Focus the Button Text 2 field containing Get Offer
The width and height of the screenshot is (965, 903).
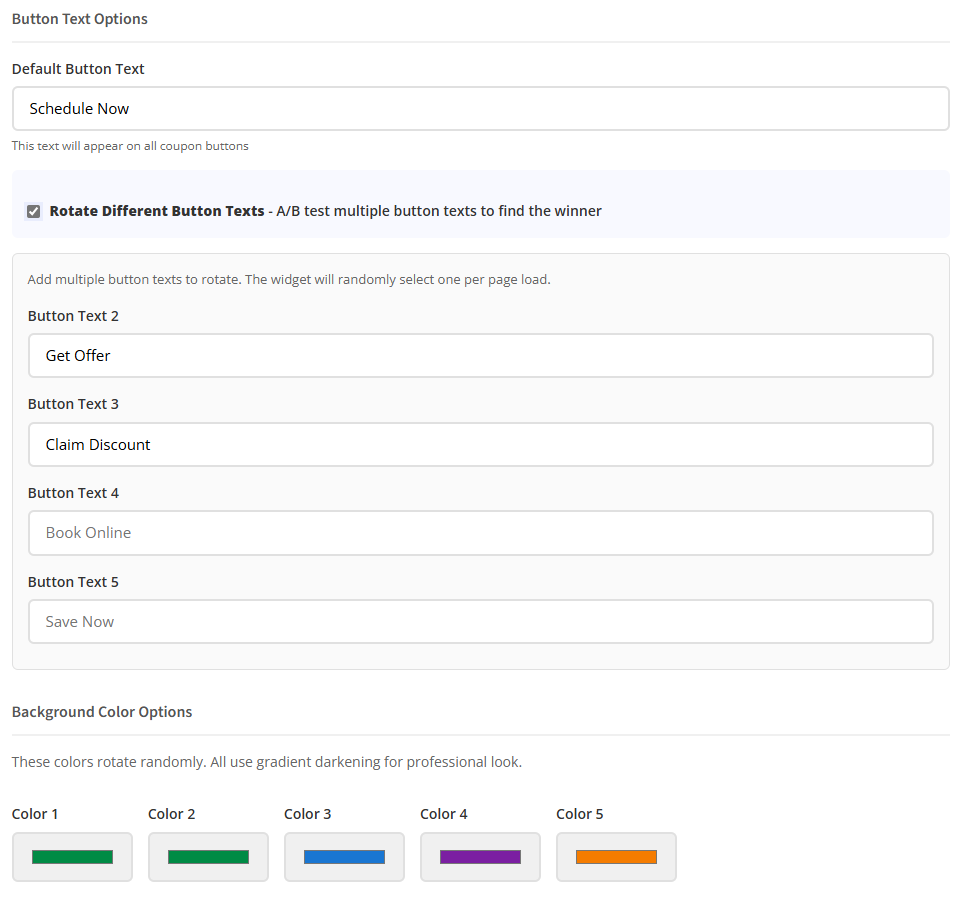[x=480, y=355]
